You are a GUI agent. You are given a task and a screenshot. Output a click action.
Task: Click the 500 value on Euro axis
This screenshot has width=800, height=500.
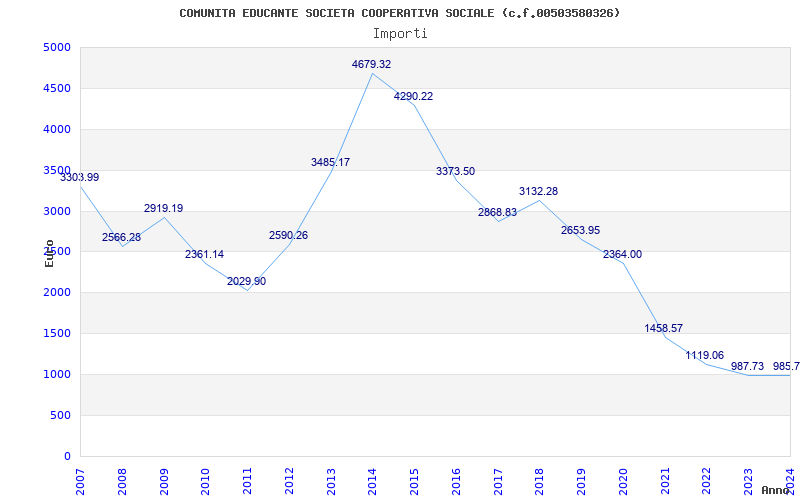(x=60, y=415)
